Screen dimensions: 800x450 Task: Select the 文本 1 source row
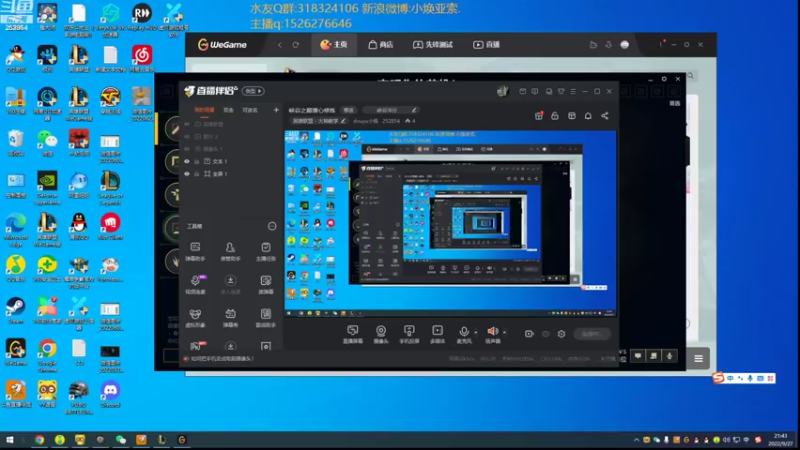click(x=231, y=161)
